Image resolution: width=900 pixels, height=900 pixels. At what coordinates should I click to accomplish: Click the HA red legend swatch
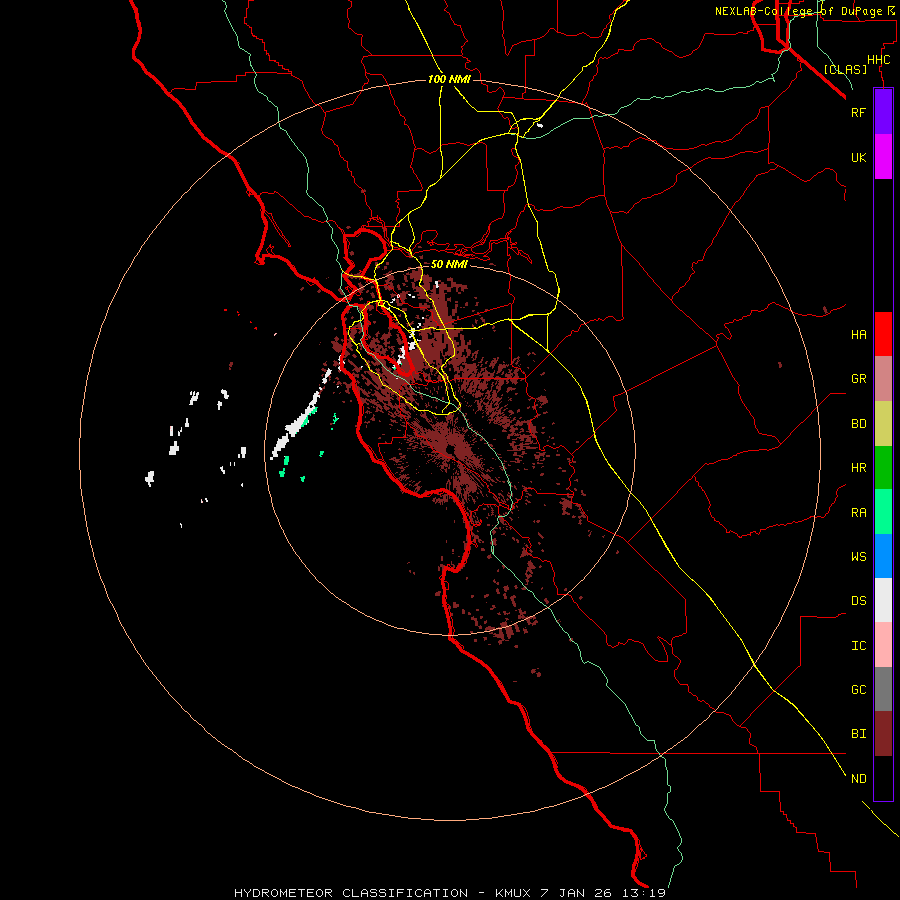(x=883, y=334)
